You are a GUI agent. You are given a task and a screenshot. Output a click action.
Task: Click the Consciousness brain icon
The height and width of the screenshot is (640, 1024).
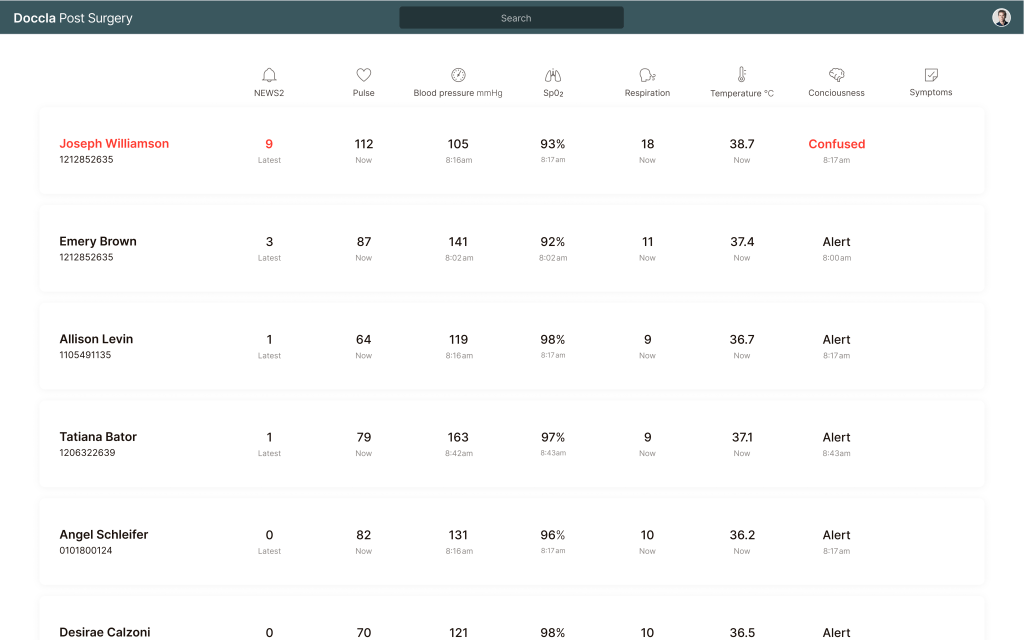tap(837, 74)
